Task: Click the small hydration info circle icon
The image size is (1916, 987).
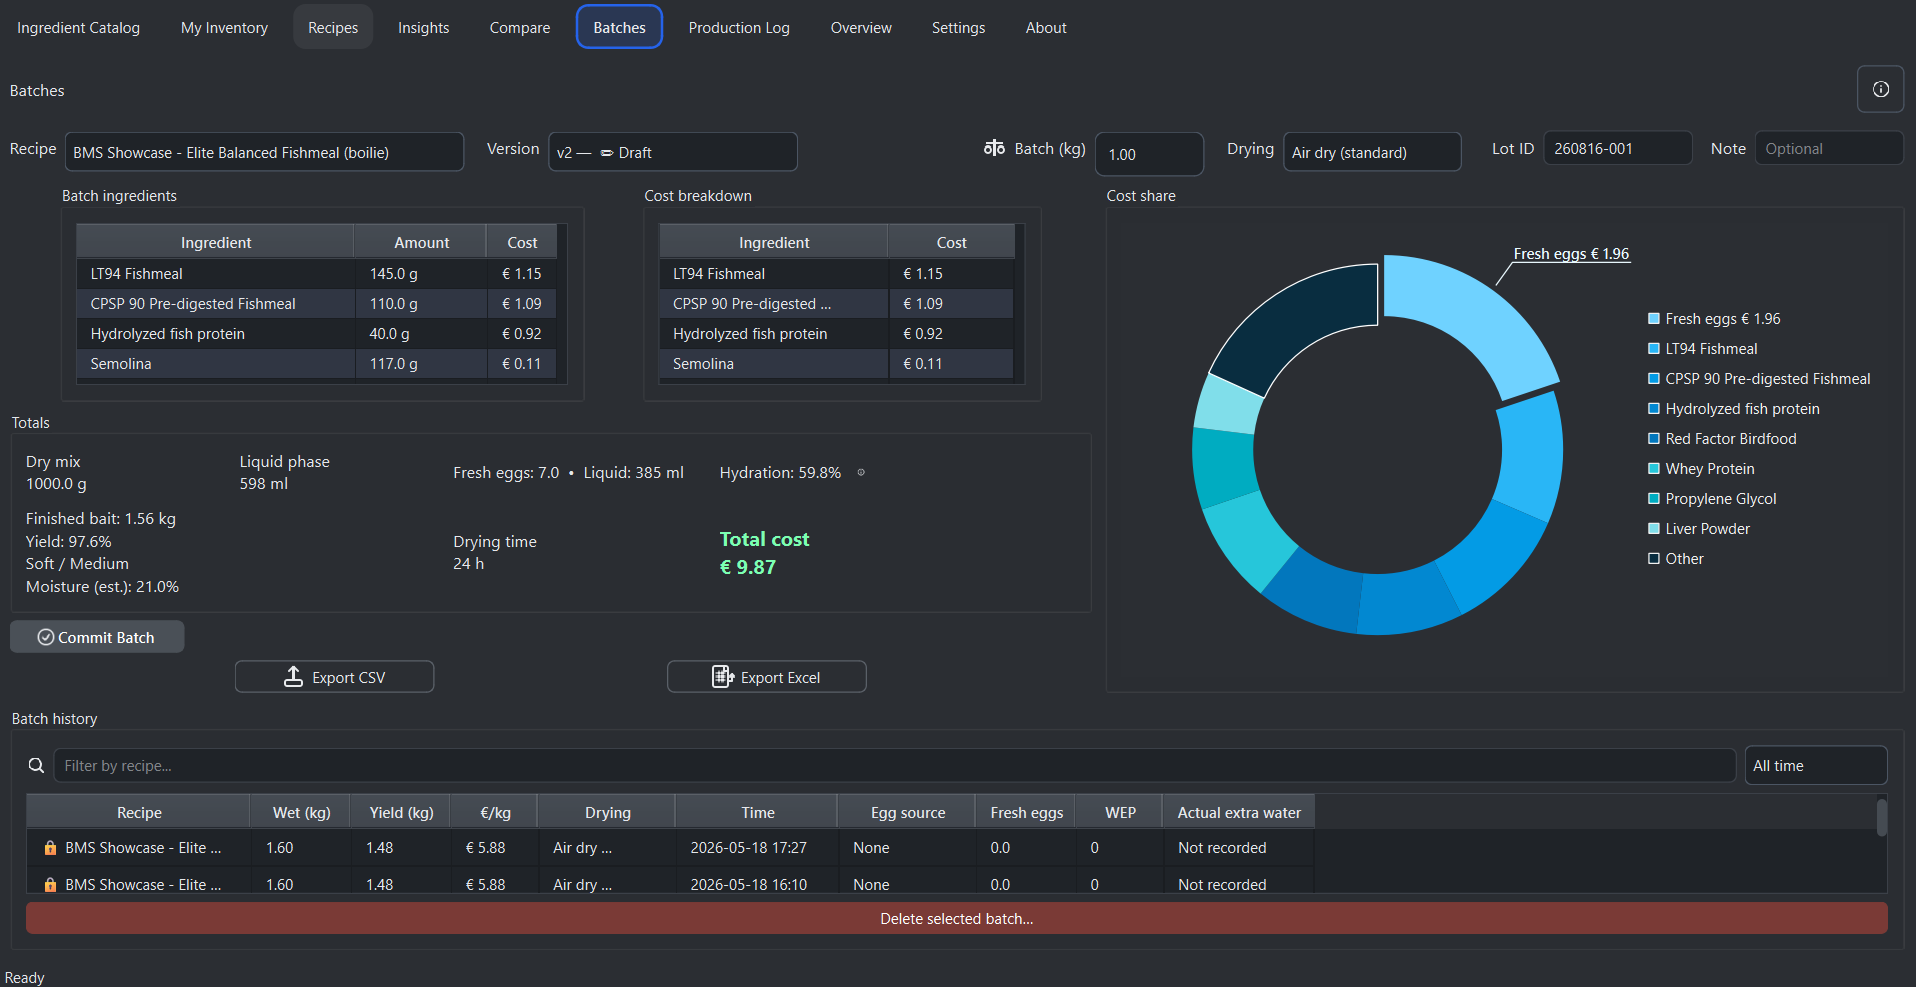Action: 861,472
